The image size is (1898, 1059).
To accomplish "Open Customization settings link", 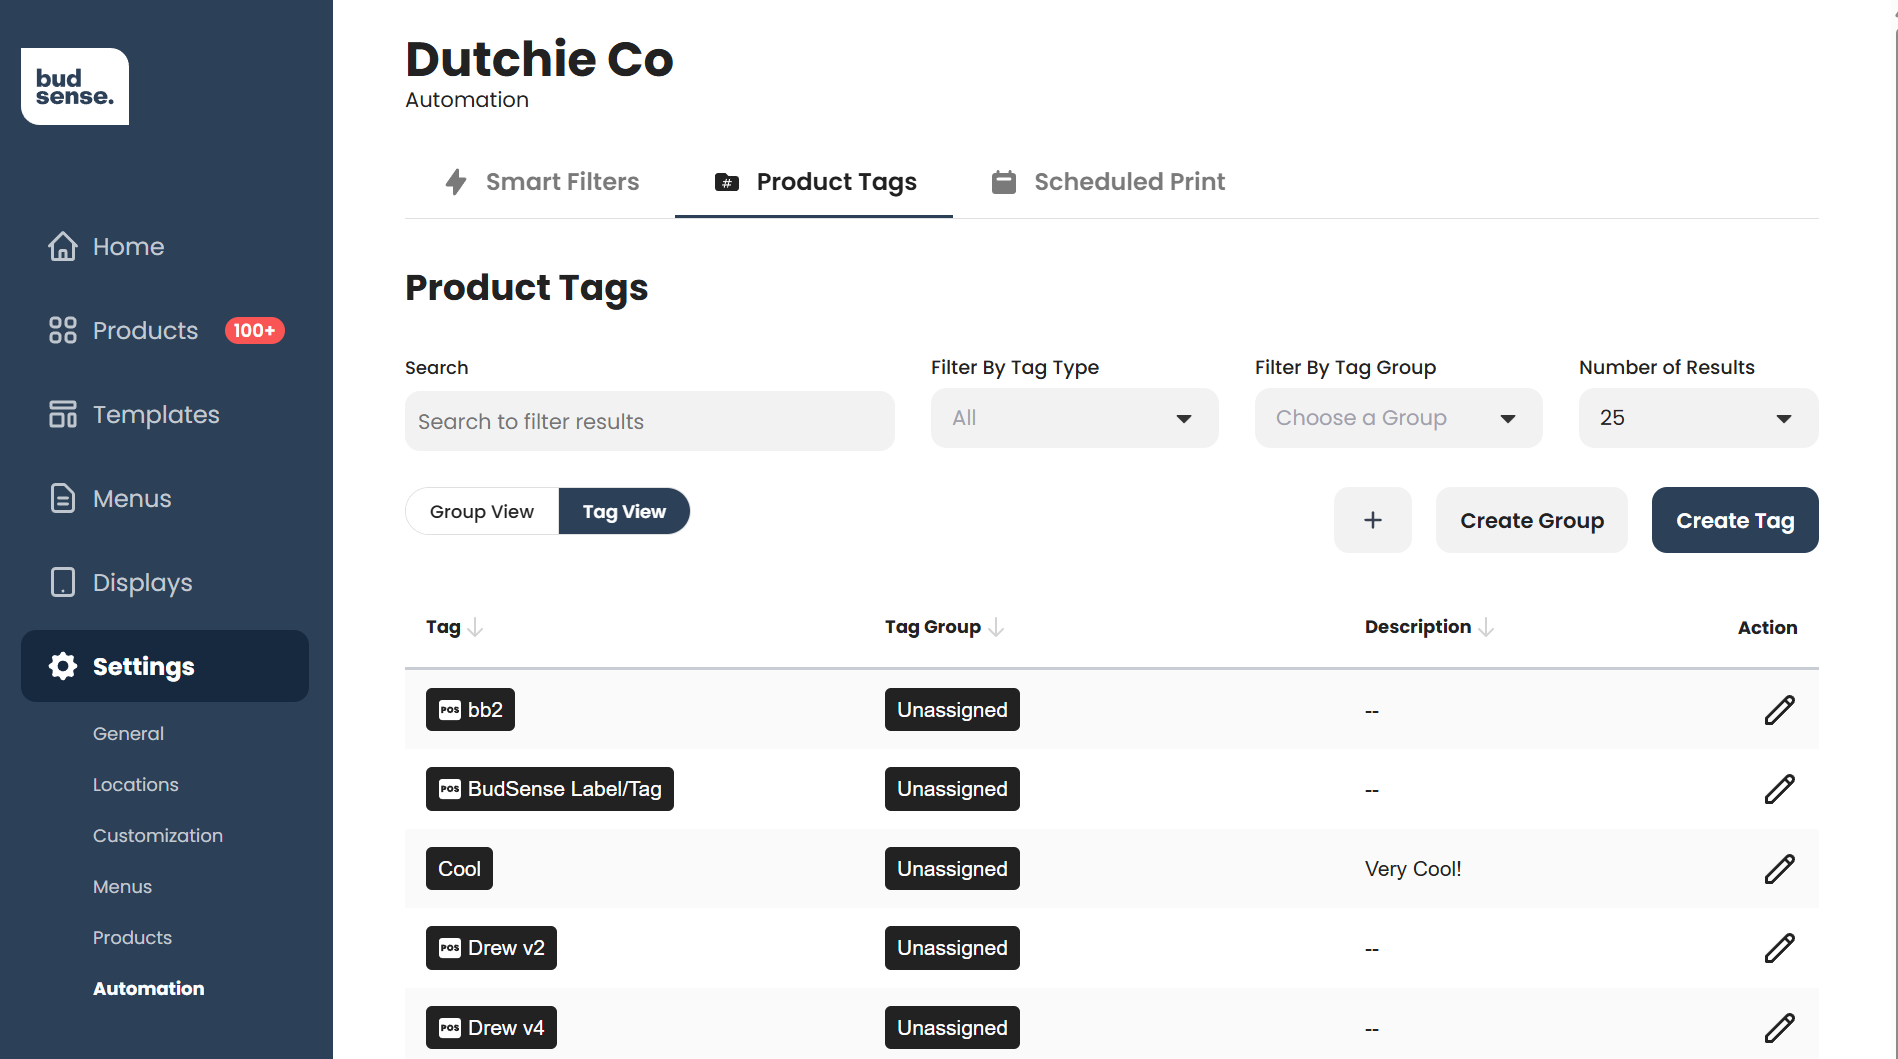I will [158, 835].
